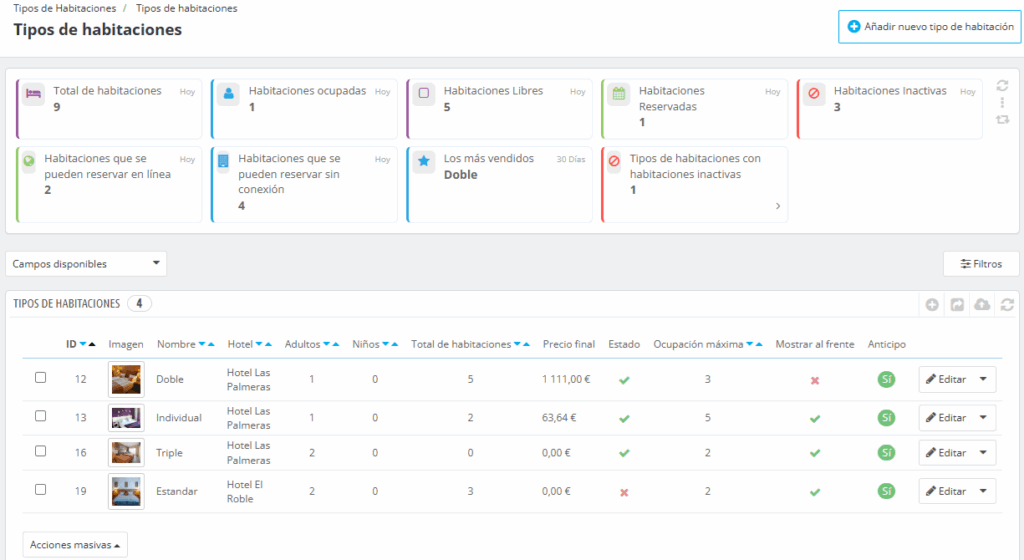Viewport: 1024px width, 560px height.
Task: Click the refresh icon beside the KPI cards
Action: (1002, 86)
